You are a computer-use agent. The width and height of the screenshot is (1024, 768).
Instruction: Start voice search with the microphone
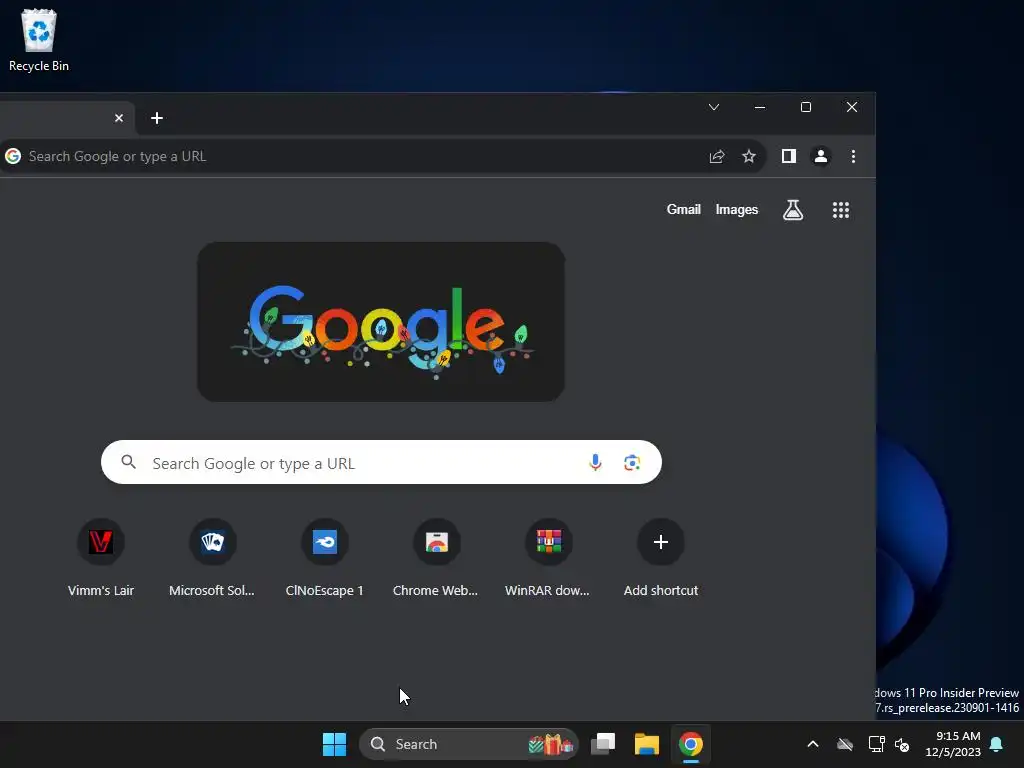tap(595, 462)
